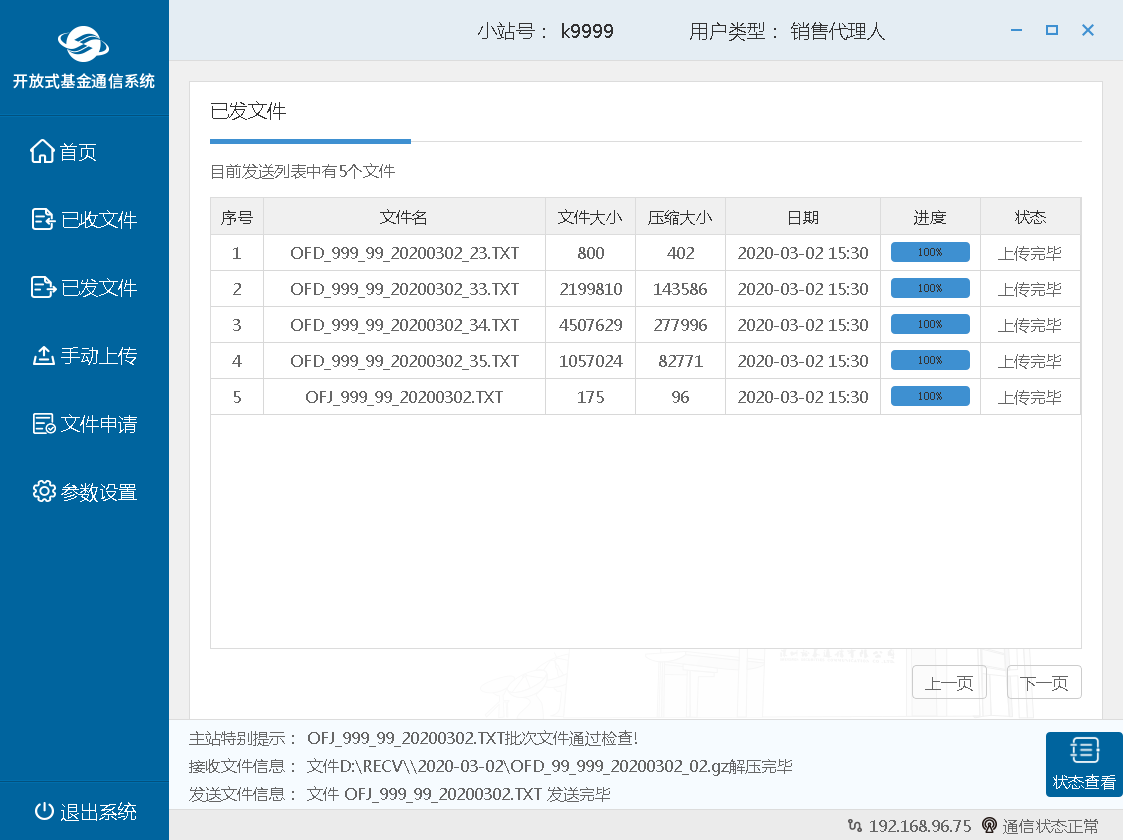Click the file size cell 800
This screenshot has height=840, width=1123.
[x=590, y=253]
